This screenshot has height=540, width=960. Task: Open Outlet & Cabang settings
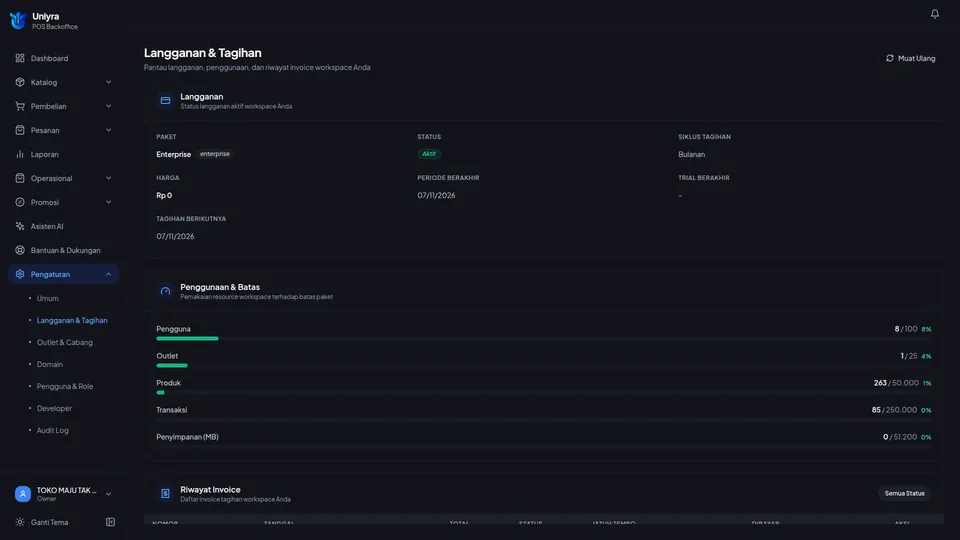coord(65,342)
